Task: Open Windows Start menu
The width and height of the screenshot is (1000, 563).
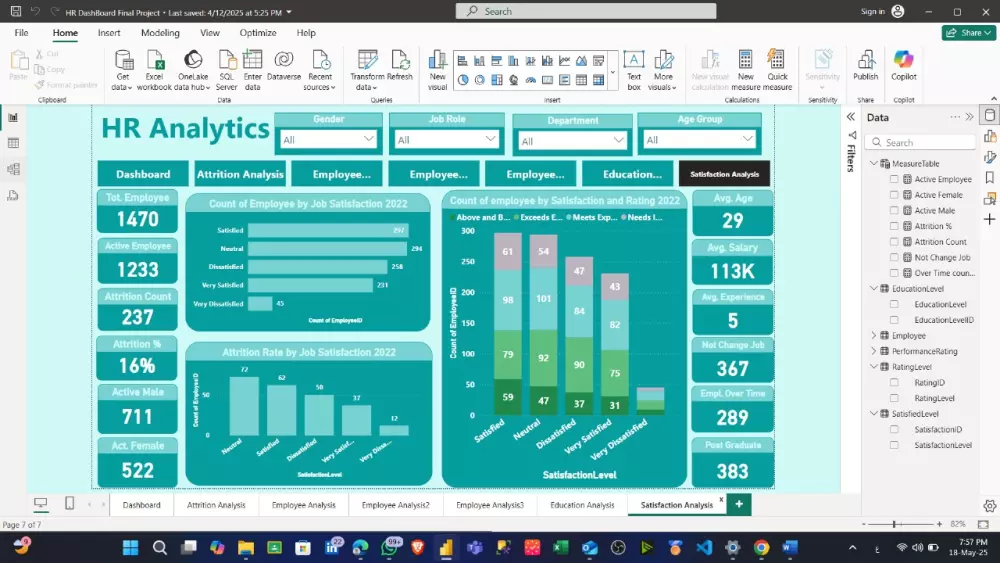Action: pos(131,547)
